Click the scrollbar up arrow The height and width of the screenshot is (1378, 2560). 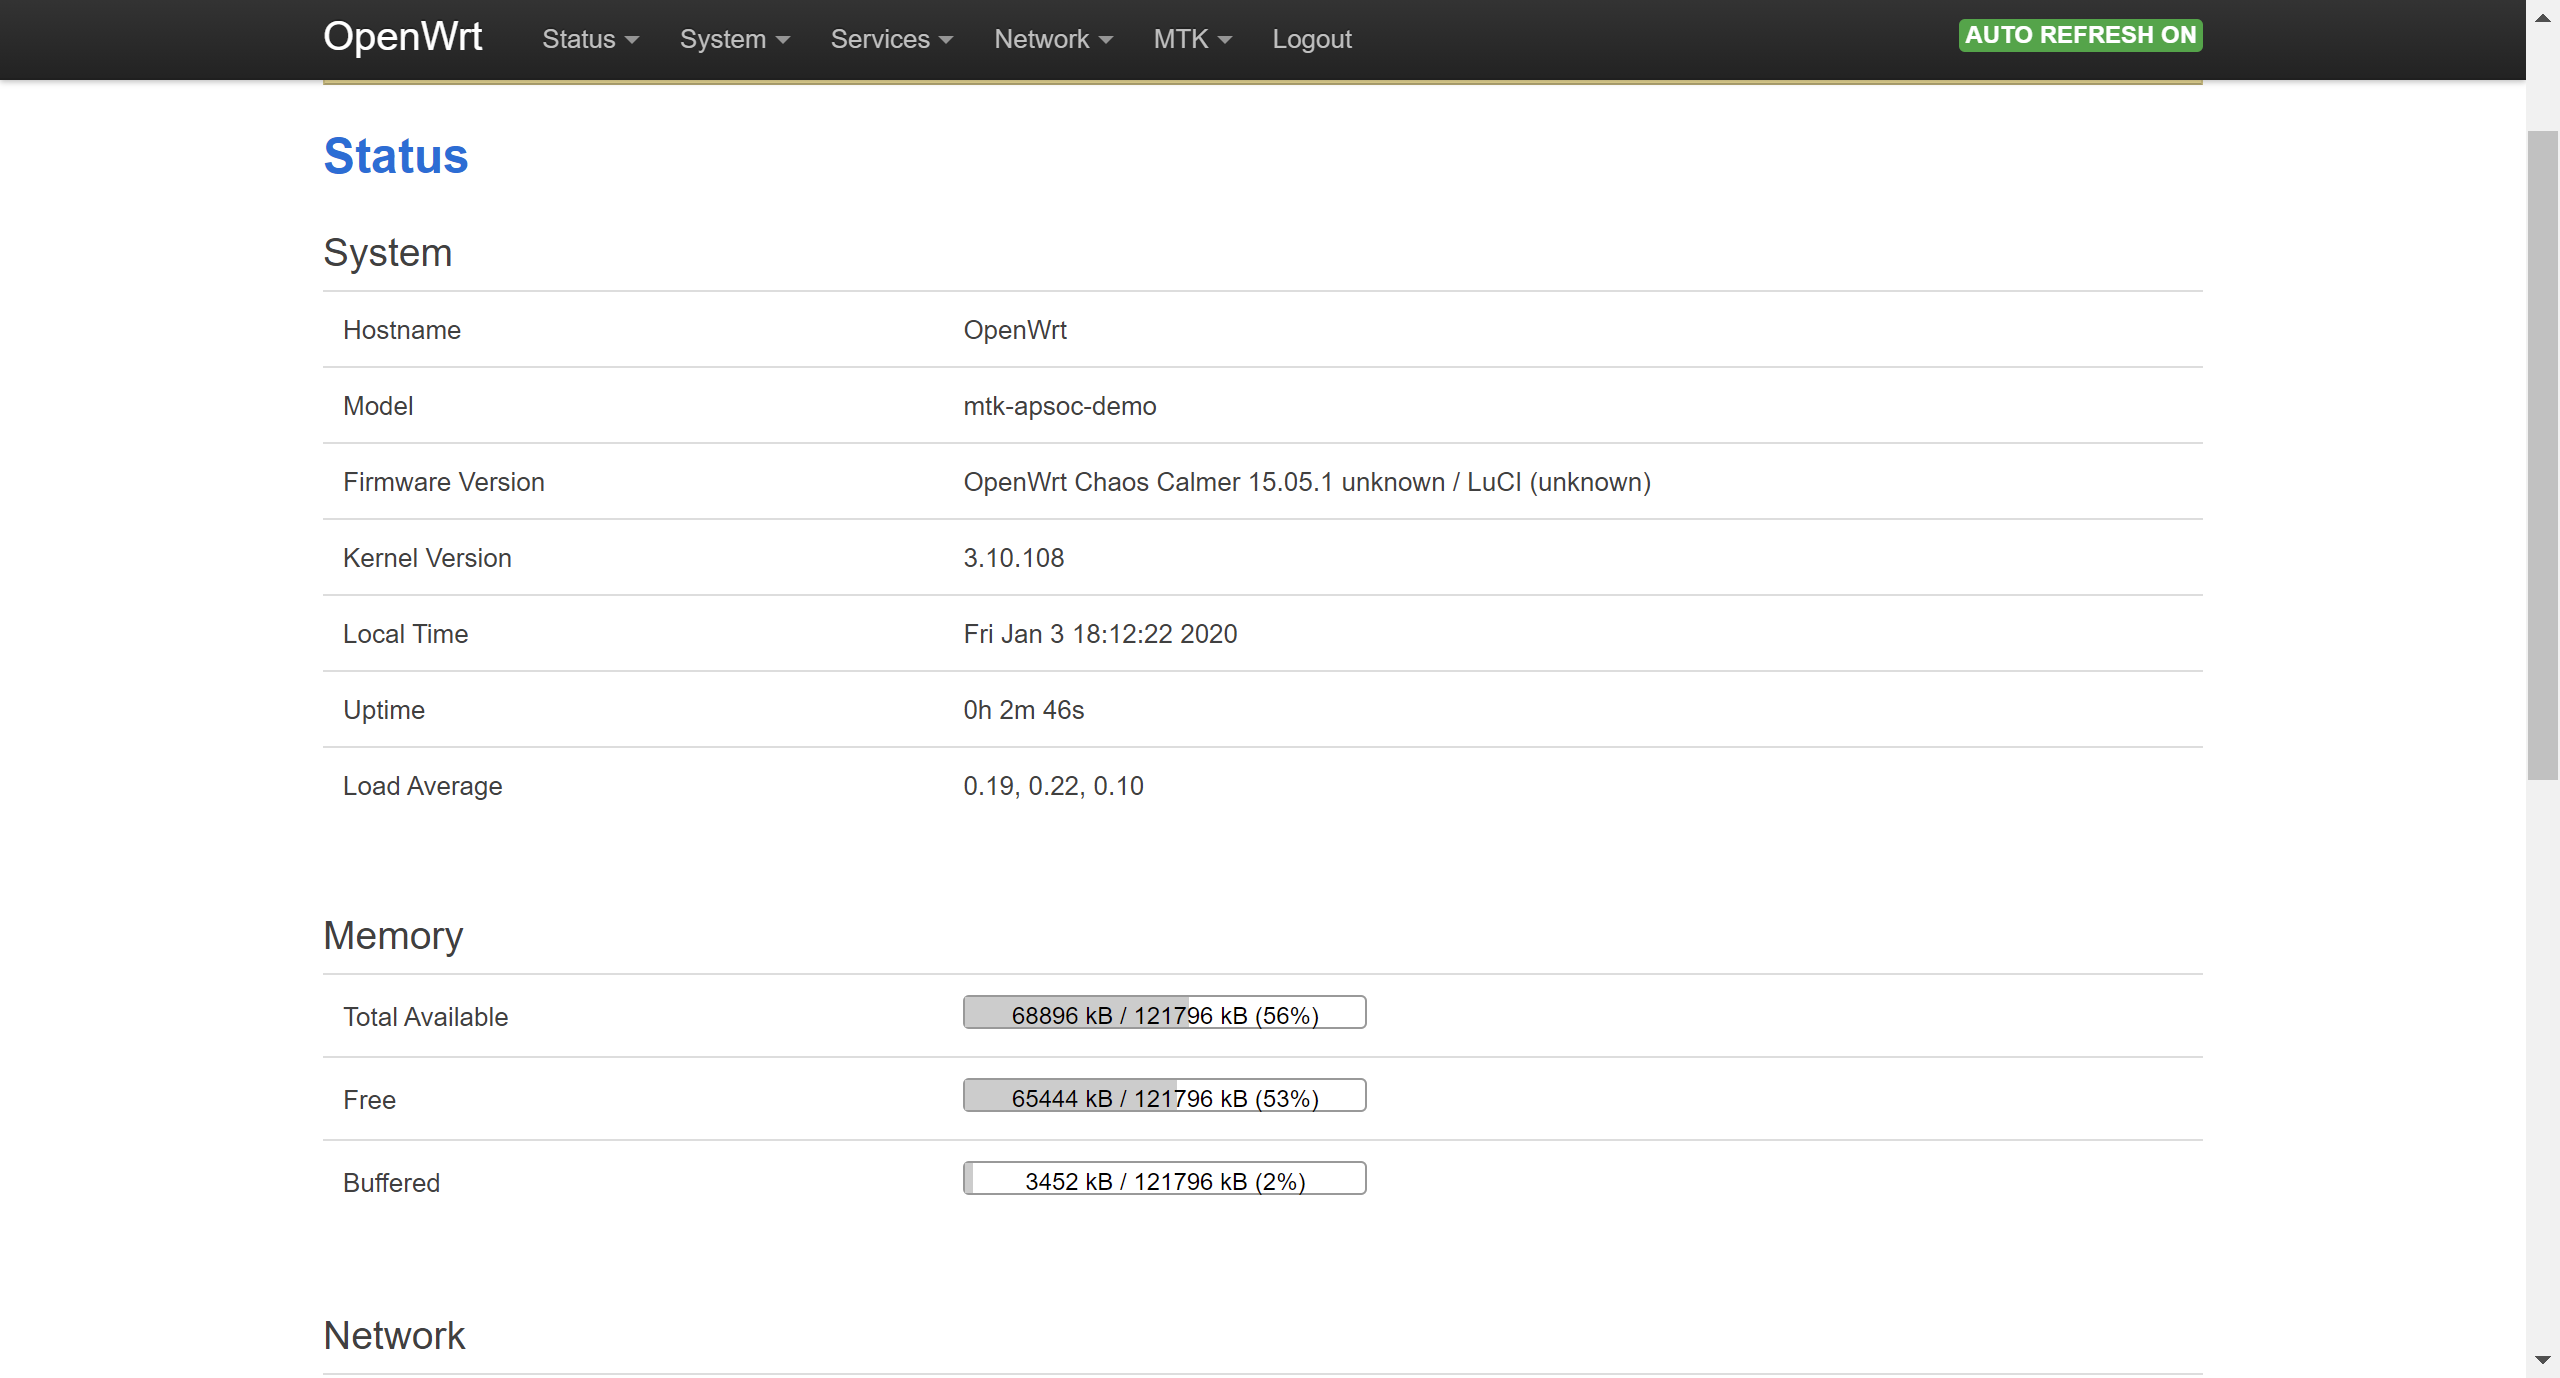[x=2542, y=17]
